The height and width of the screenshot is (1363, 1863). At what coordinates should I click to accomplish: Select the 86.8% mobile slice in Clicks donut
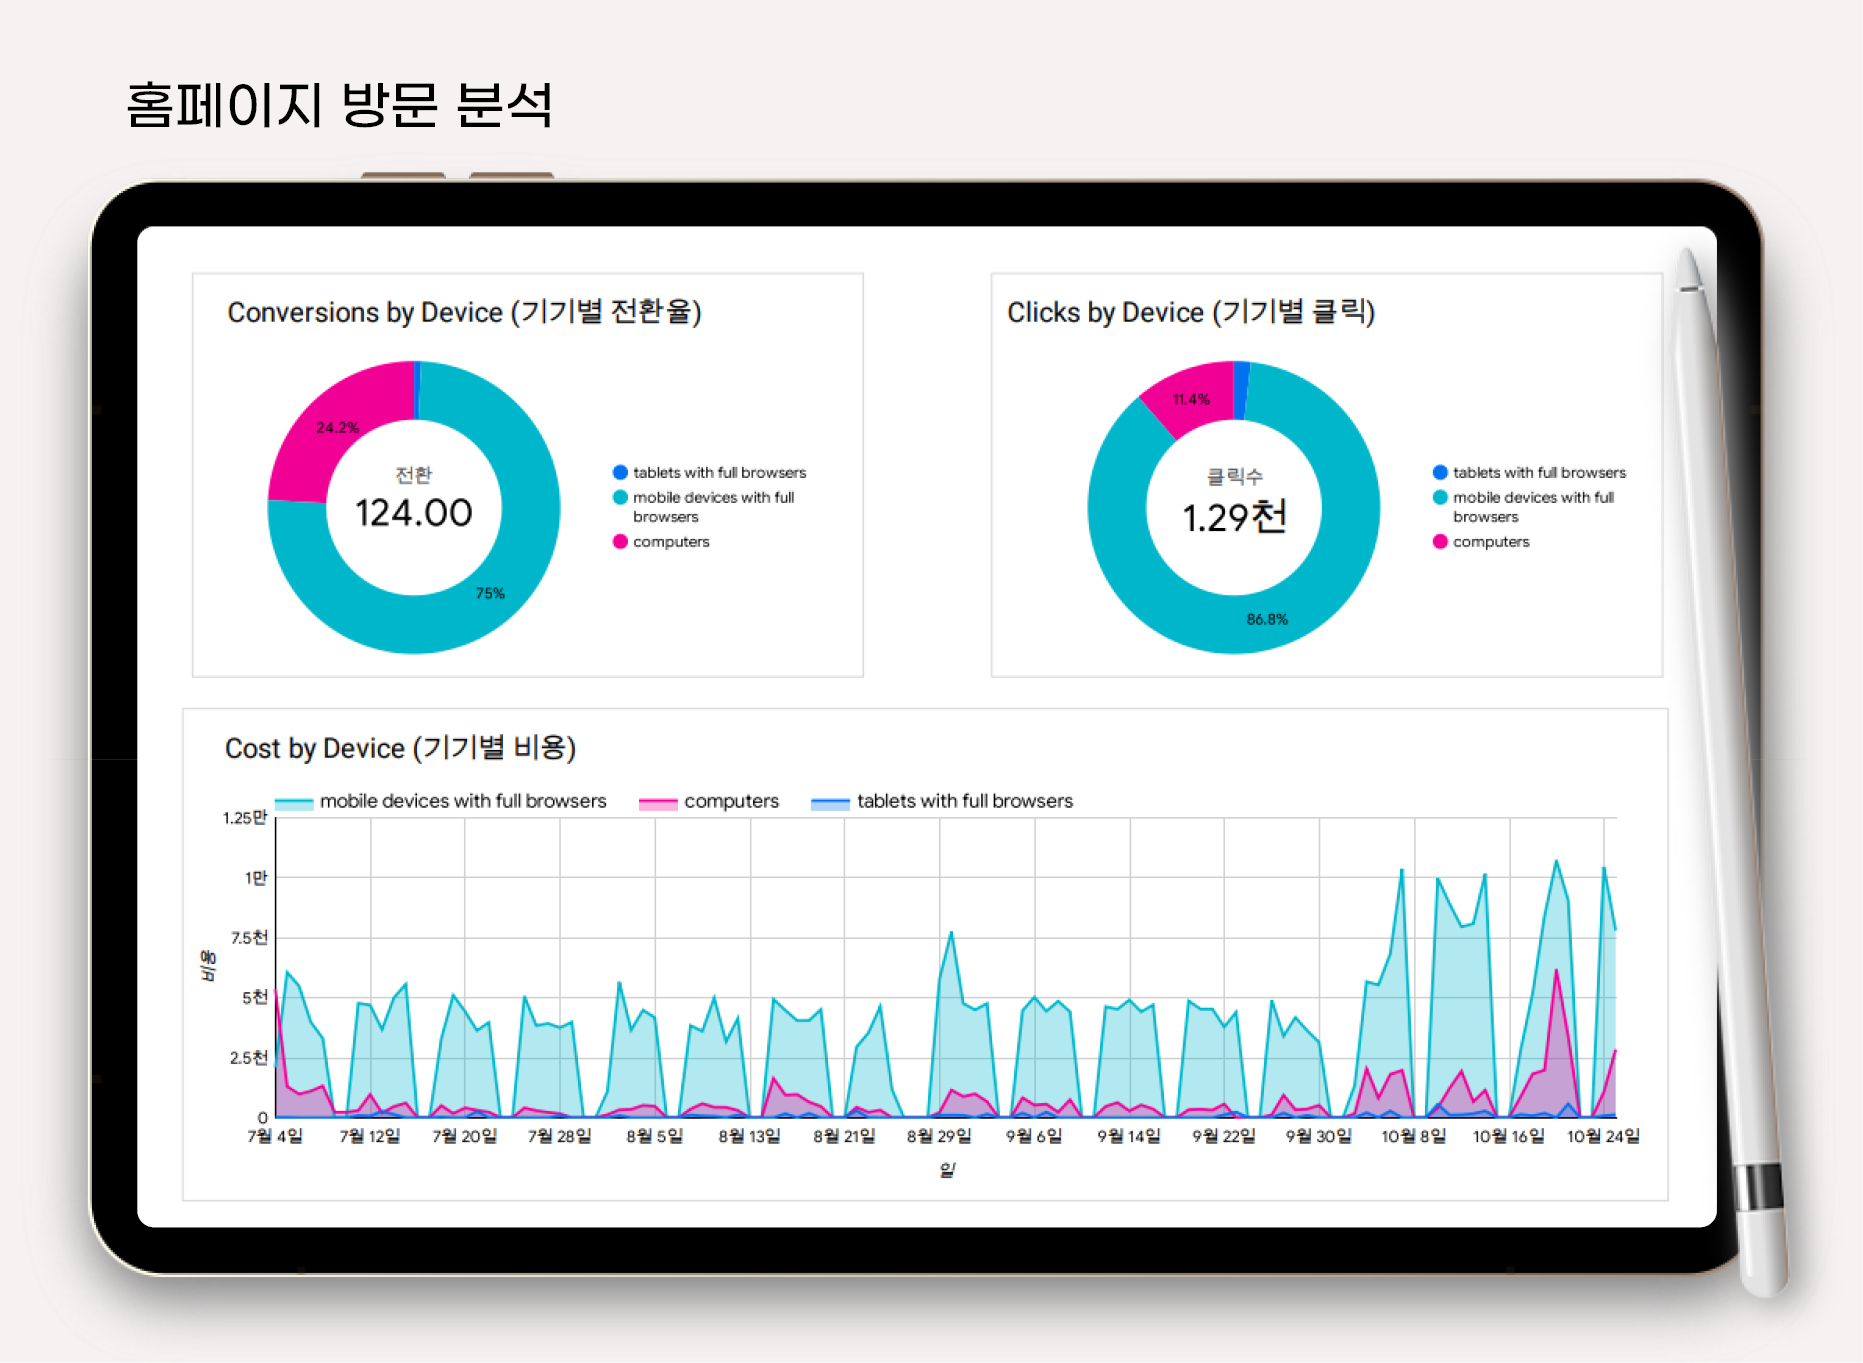1266,619
